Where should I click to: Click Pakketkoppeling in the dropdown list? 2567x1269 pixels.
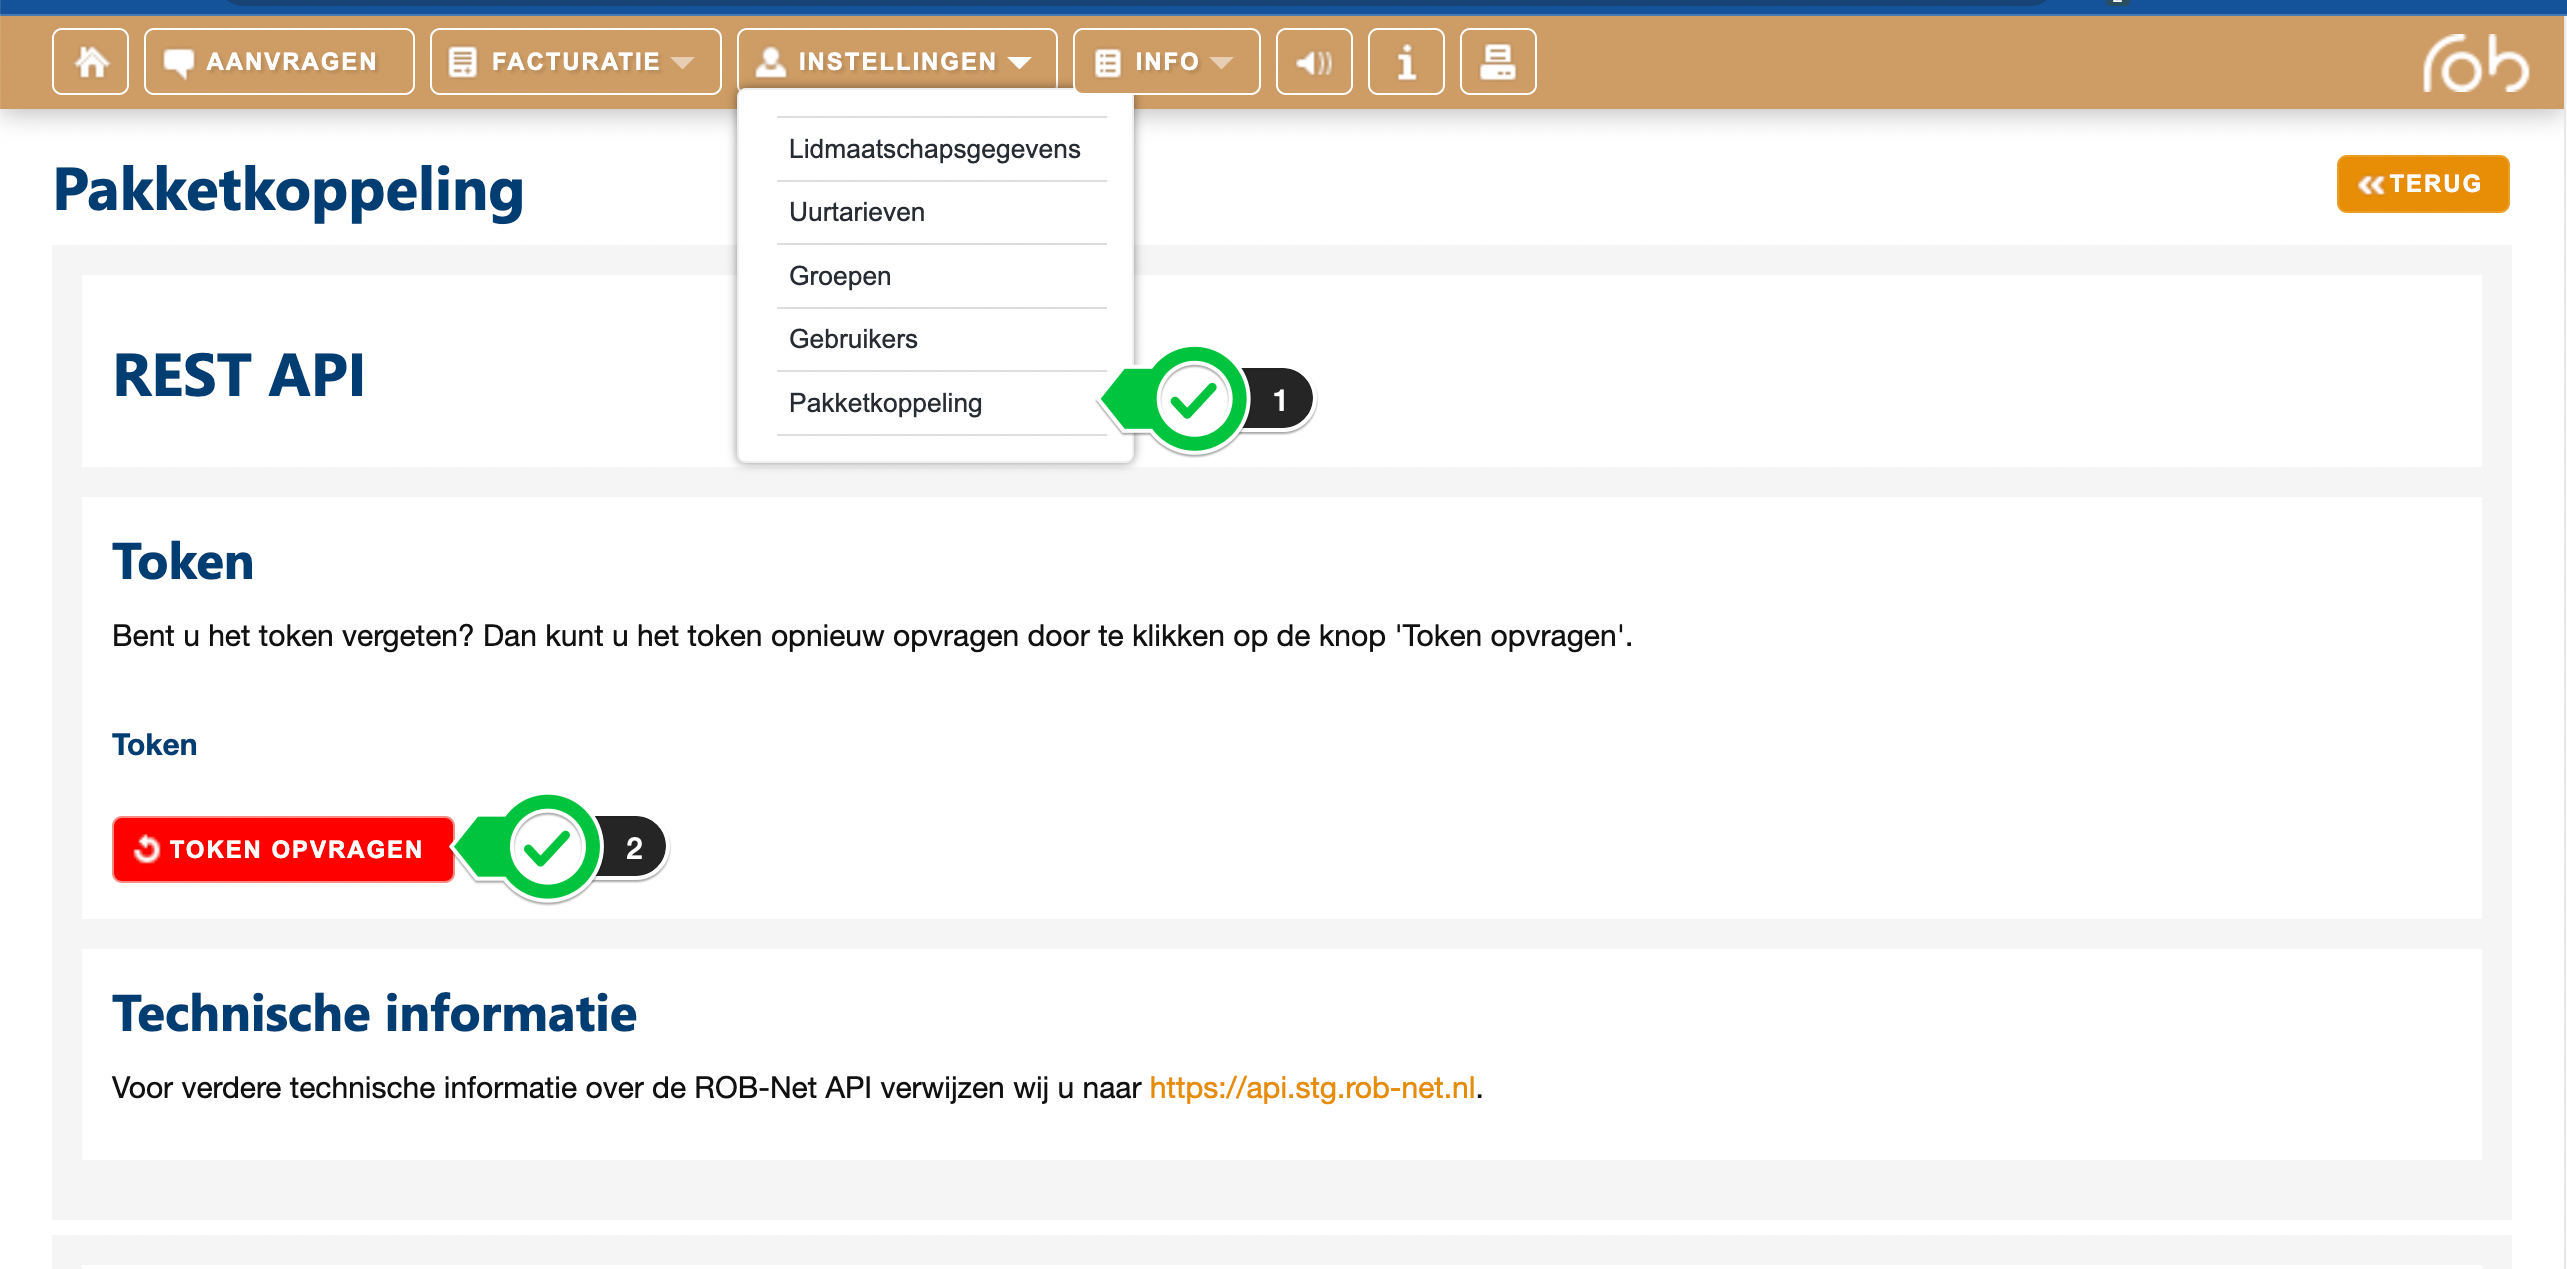(885, 403)
